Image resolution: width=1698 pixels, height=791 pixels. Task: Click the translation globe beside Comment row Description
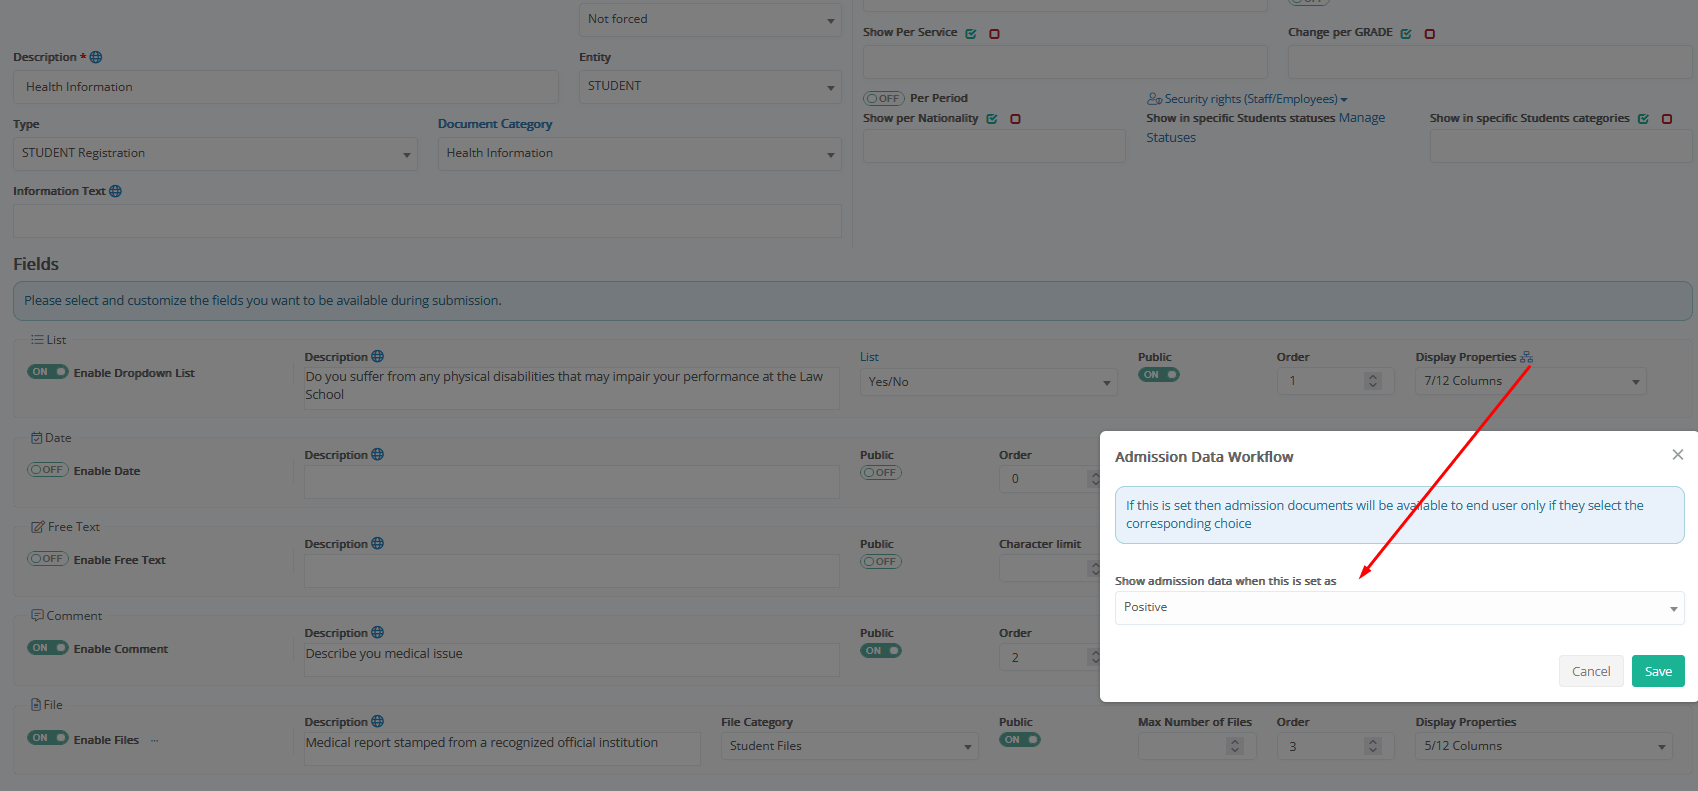coord(378,633)
